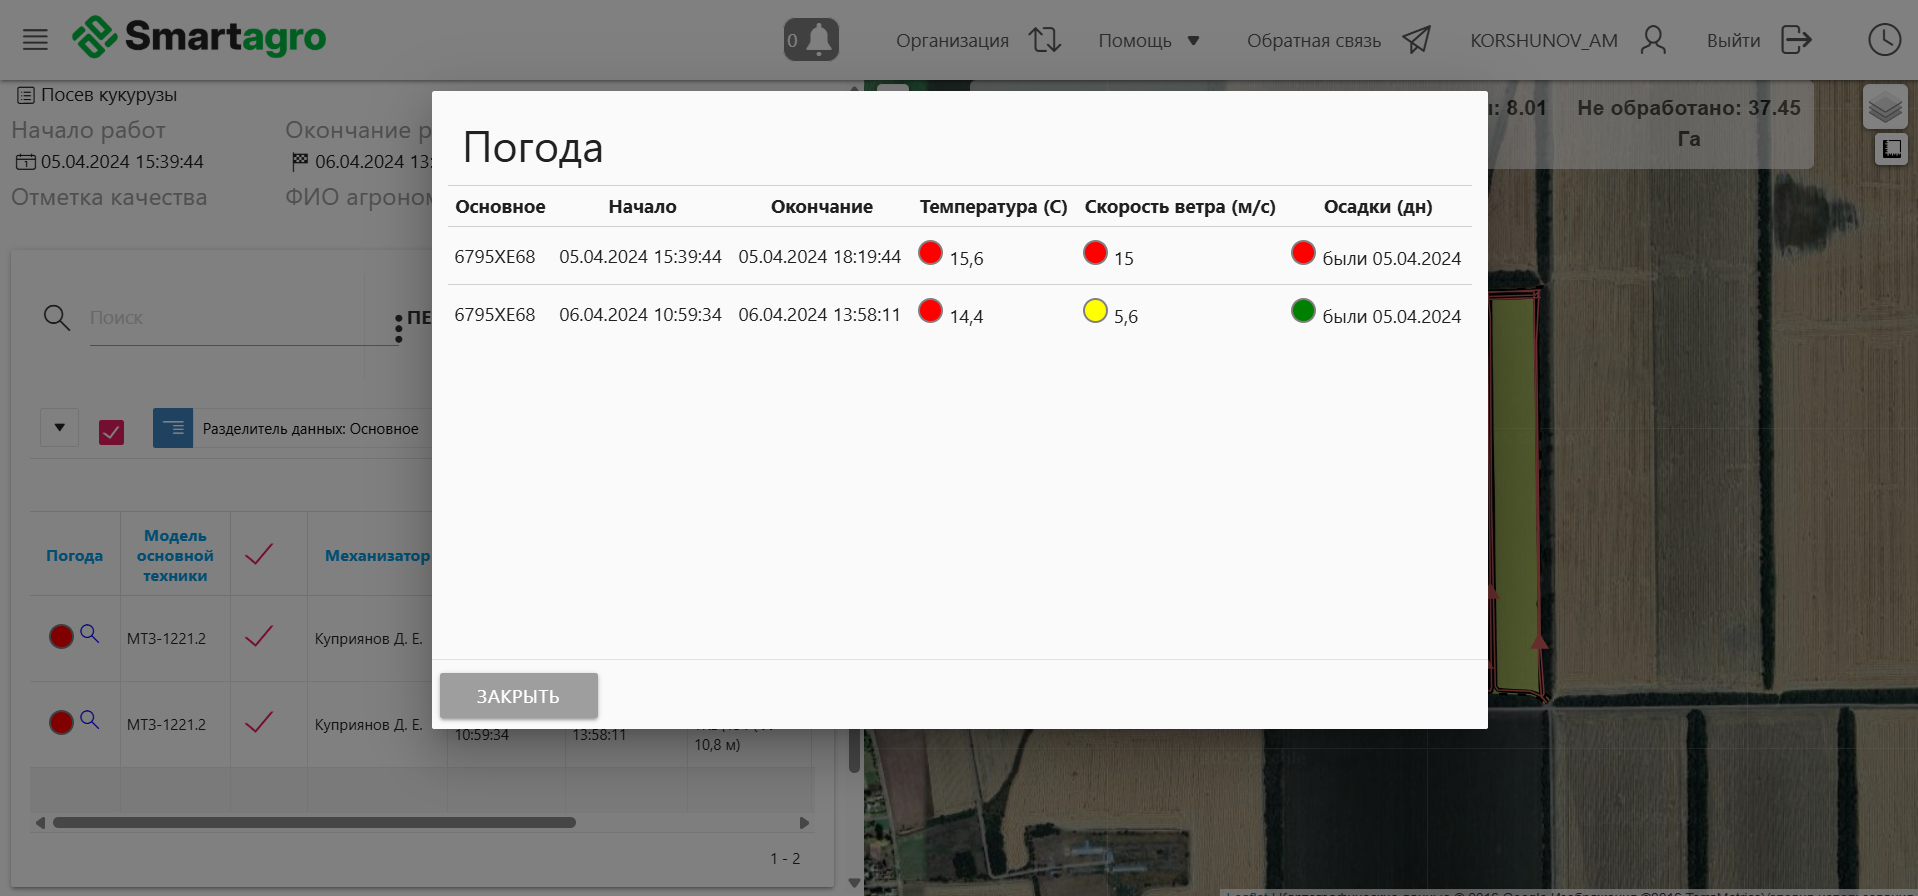Click the yellow wind speed indicator
The height and width of the screenshot is (896, 1918).
1095,311
